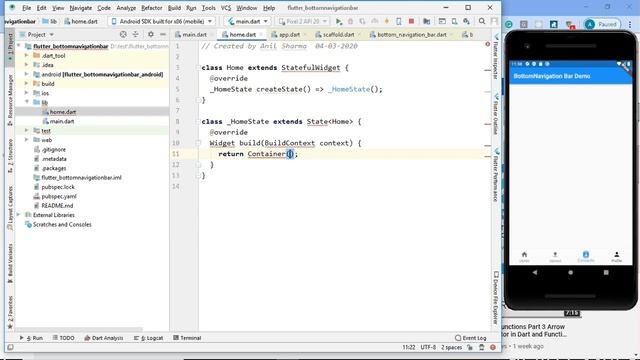
Task: Open the Device File Explorer side tab
Action: coord(496,298)
